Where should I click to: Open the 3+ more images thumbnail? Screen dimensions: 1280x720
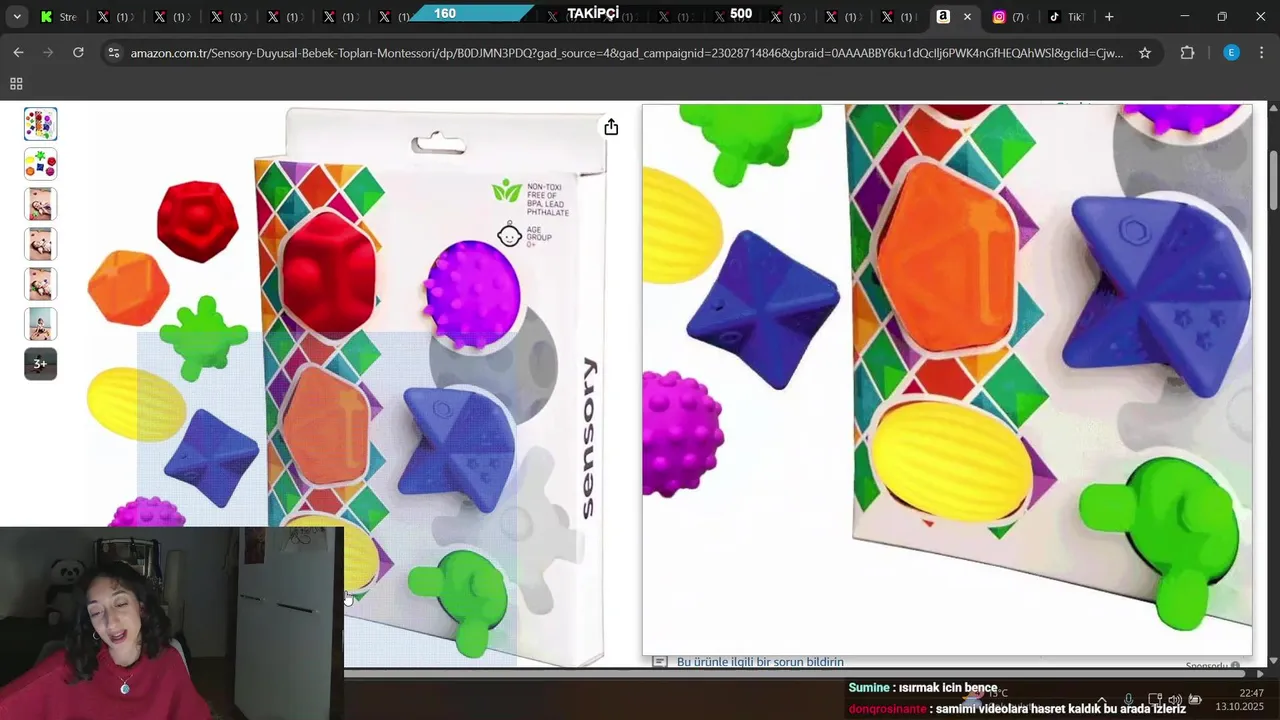[x=41, y=364]
